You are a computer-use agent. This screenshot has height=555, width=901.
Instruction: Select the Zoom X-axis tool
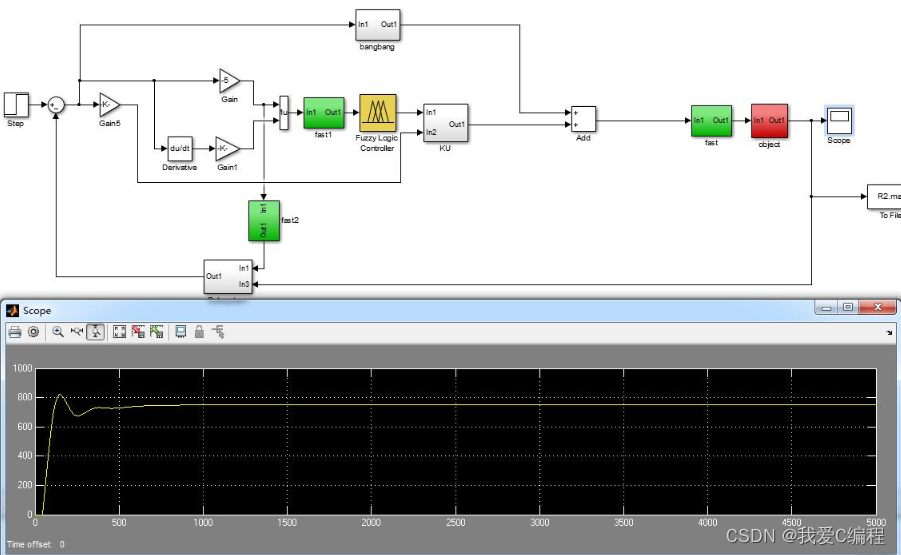tap(76, 332)
